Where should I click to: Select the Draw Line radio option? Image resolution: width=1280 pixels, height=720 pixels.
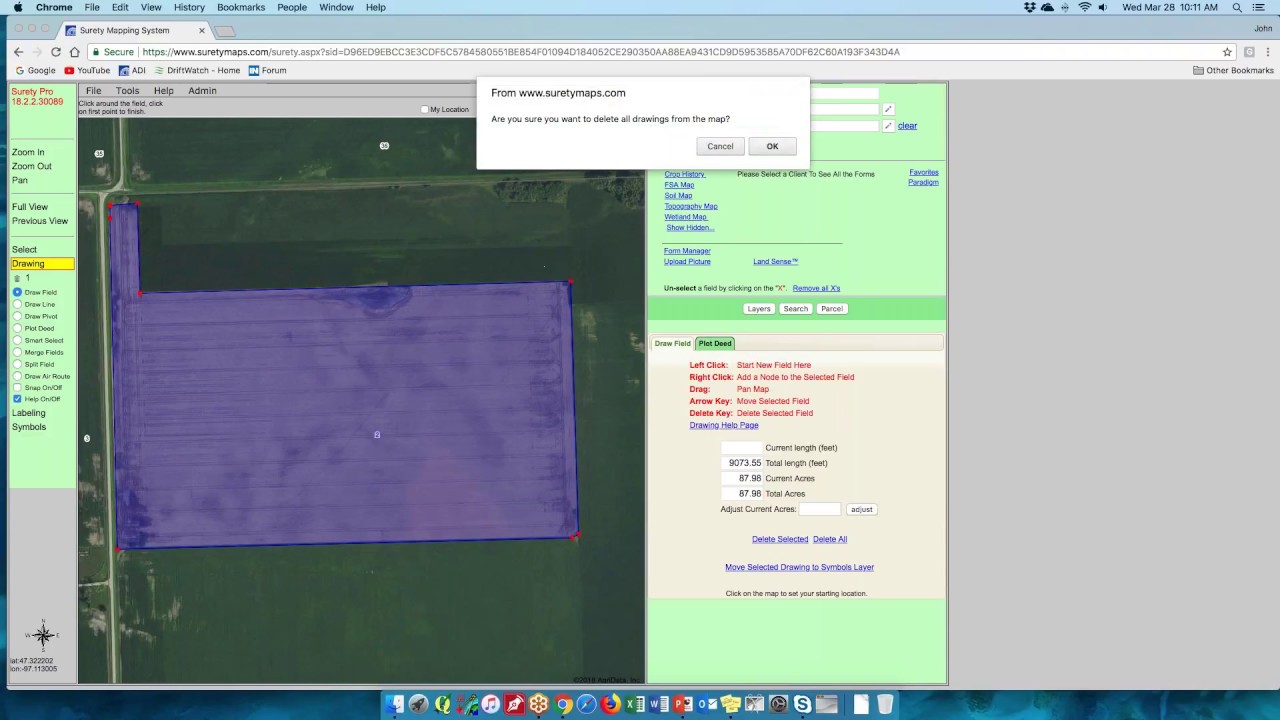17,304
